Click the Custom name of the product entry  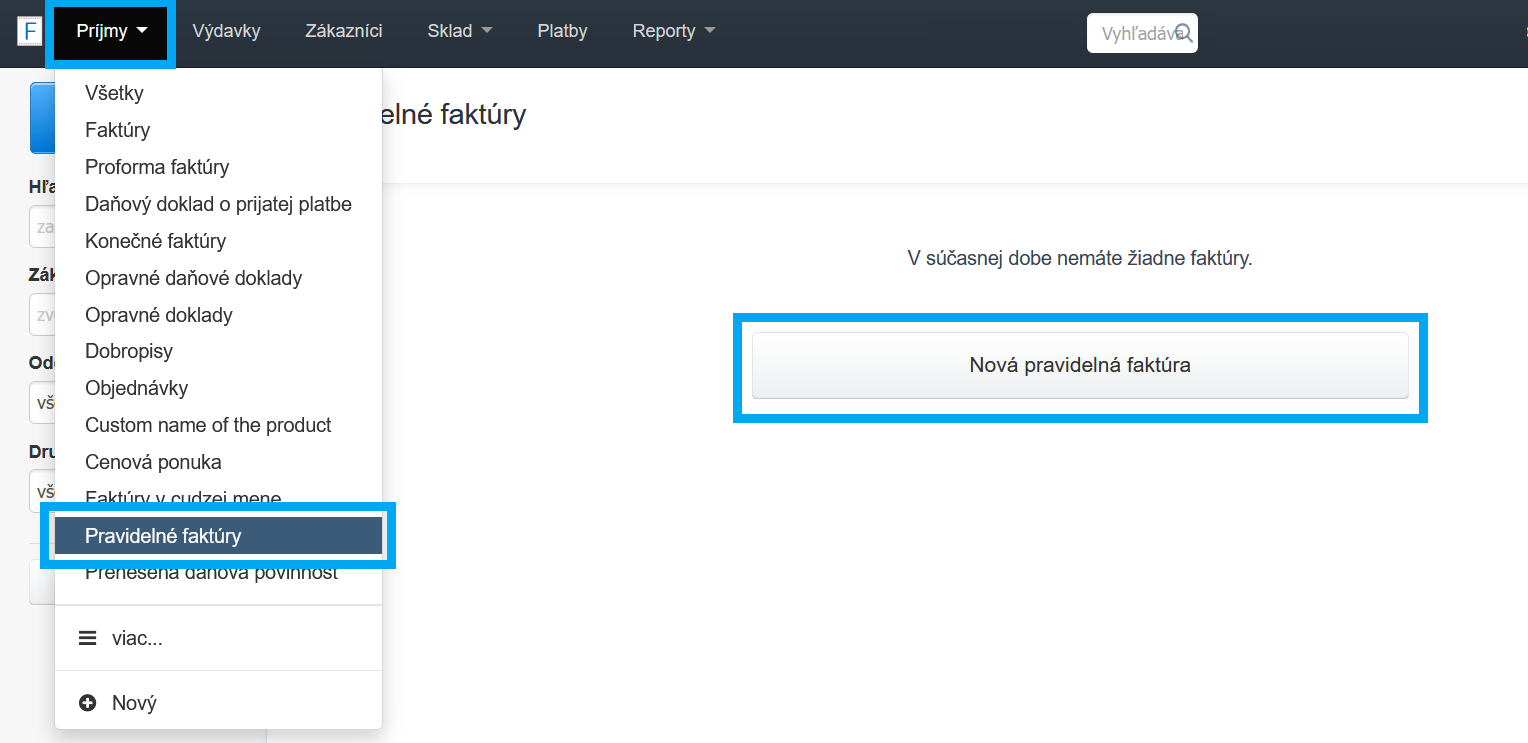(208, 425)
